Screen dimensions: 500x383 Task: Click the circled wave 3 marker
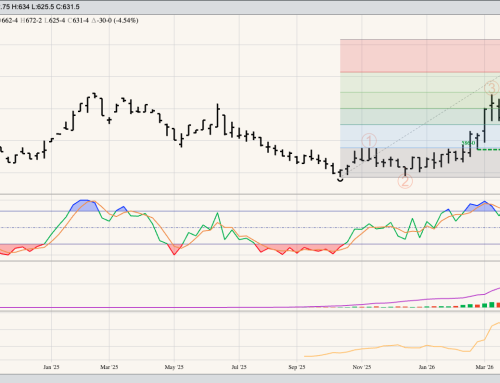(x=491, y=88)
